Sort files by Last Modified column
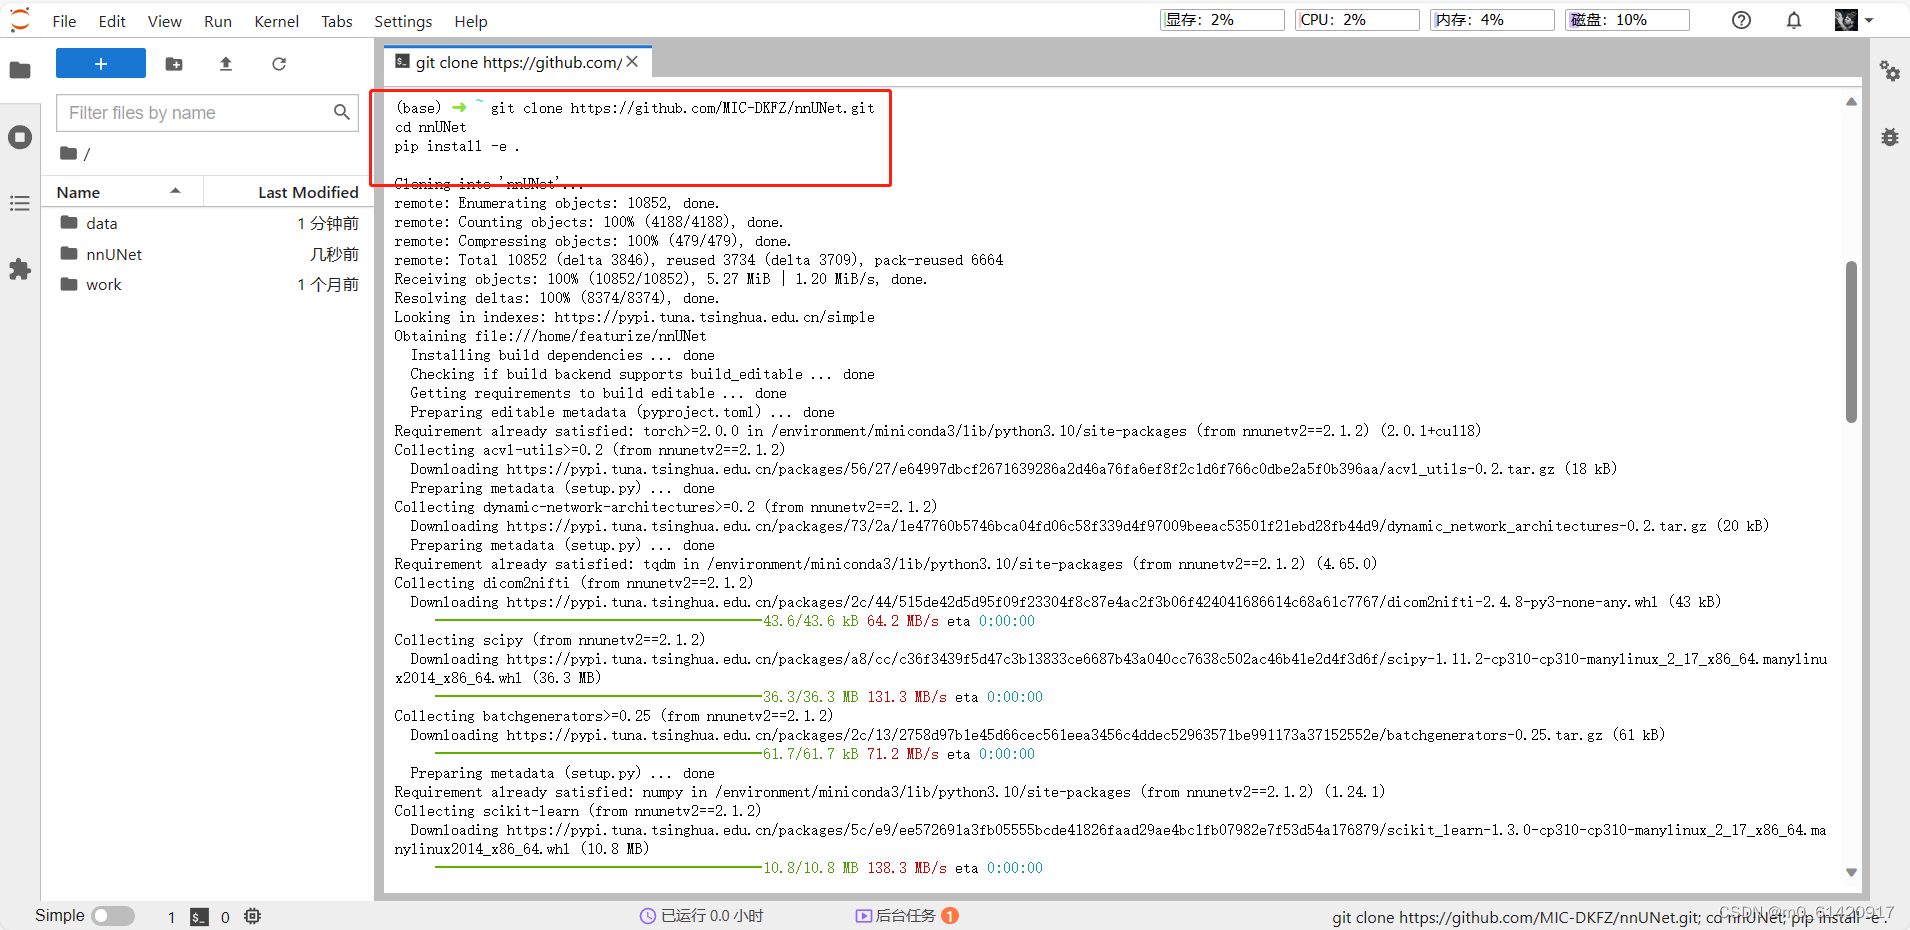 (288, 192)
